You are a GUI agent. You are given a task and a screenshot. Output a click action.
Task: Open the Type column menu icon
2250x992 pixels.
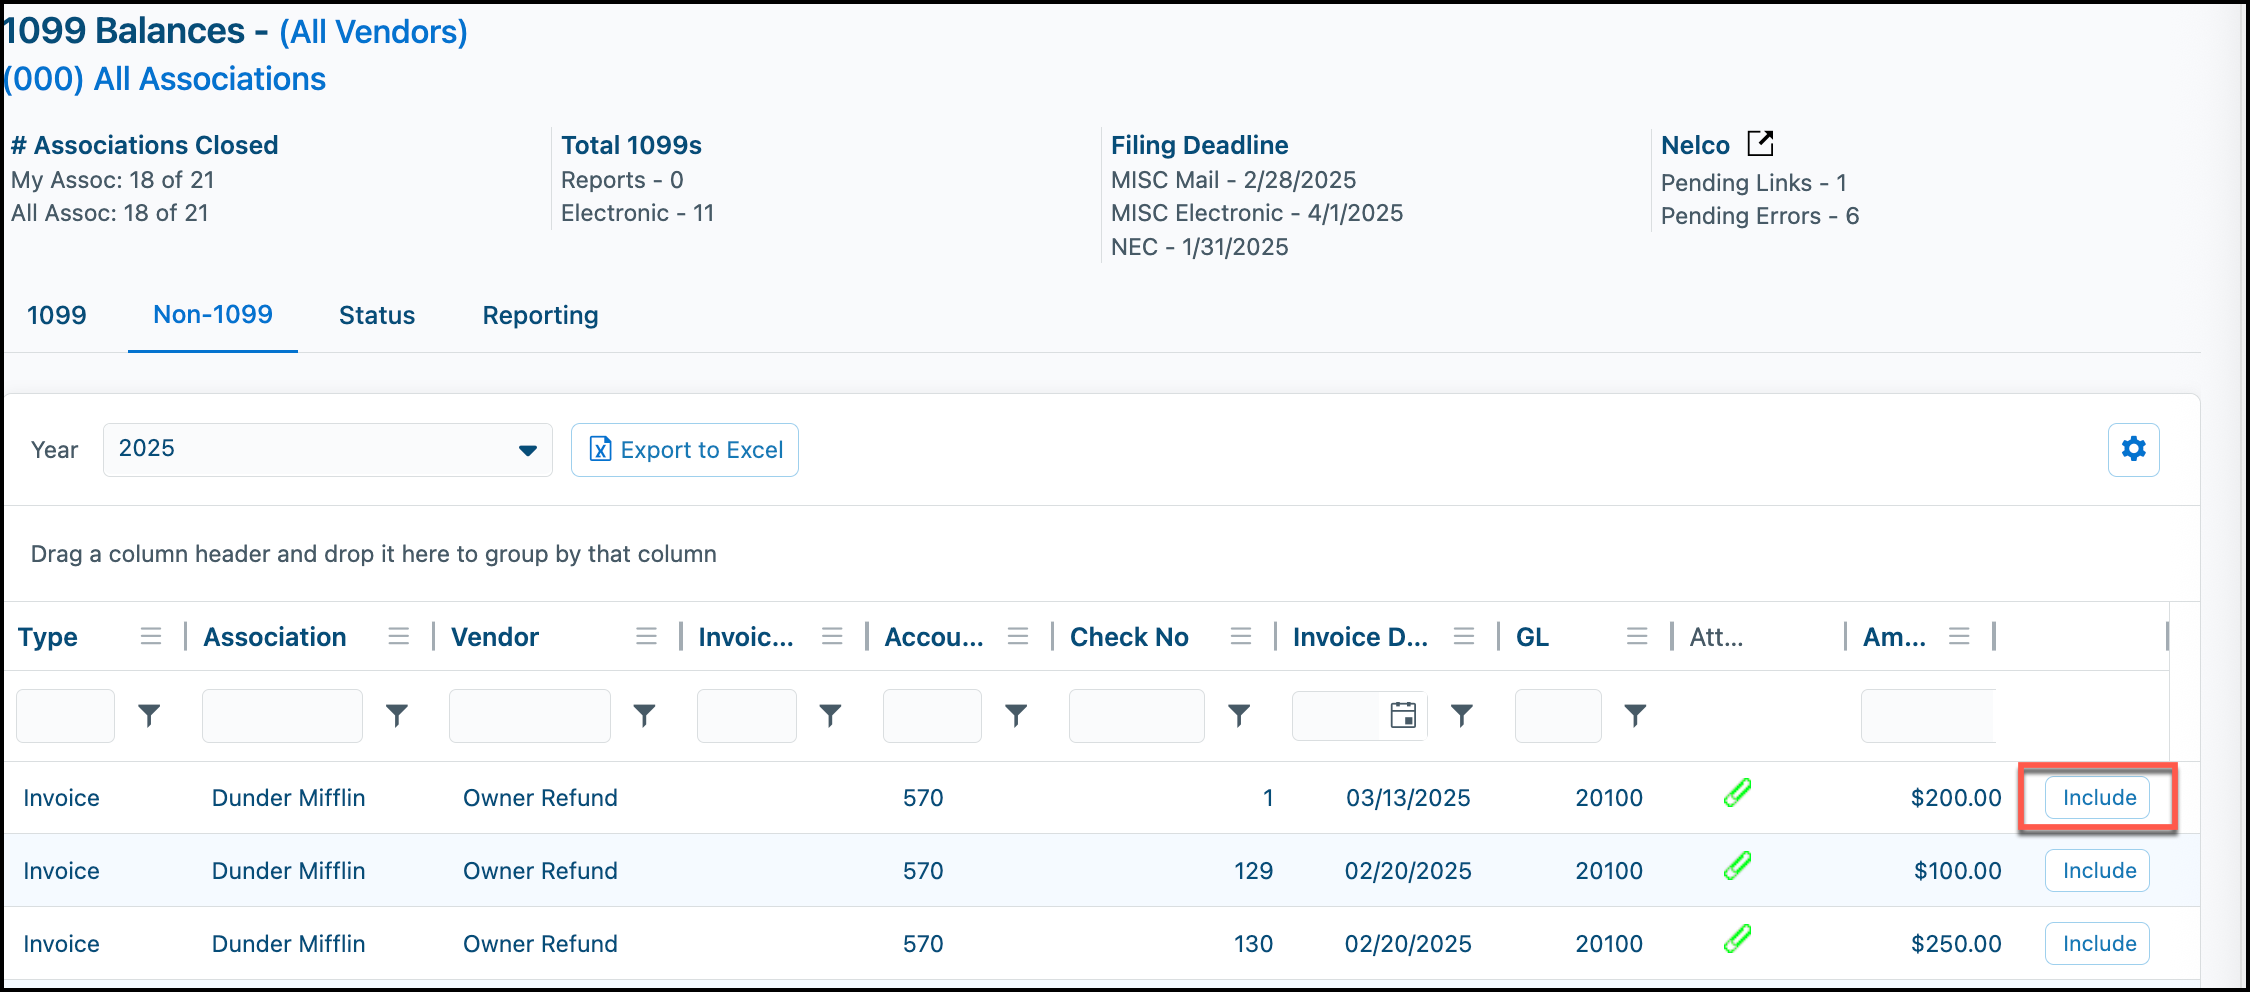pos(151,636)
